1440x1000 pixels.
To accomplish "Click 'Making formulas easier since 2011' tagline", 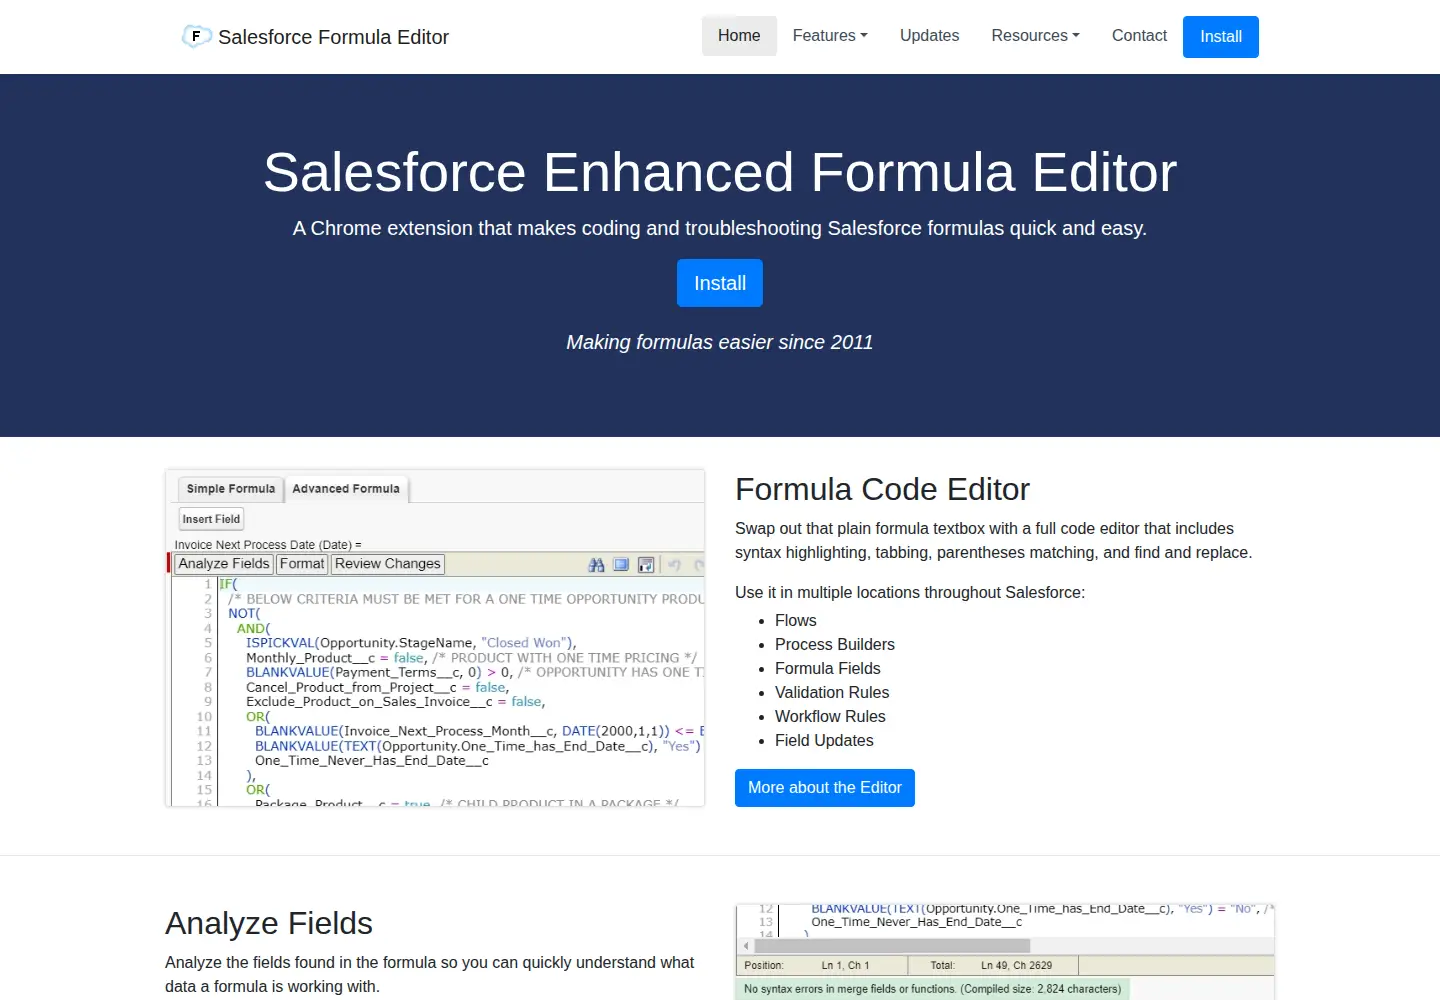I will pyautogui.click(x=720, y=342).
